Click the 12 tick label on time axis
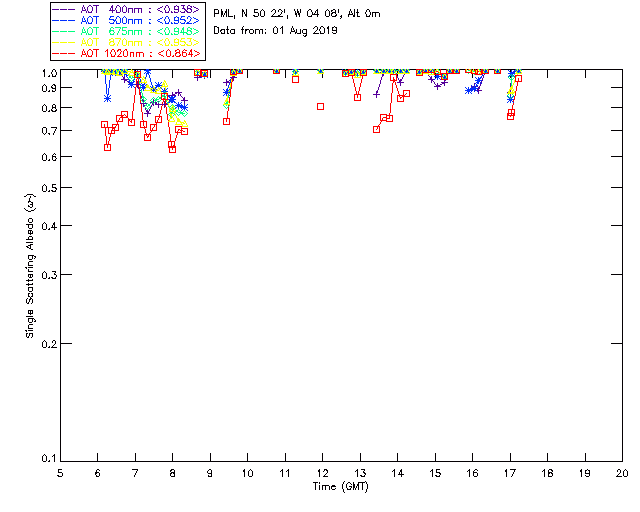This screenshot has width=640, height=512. (322, 473)
